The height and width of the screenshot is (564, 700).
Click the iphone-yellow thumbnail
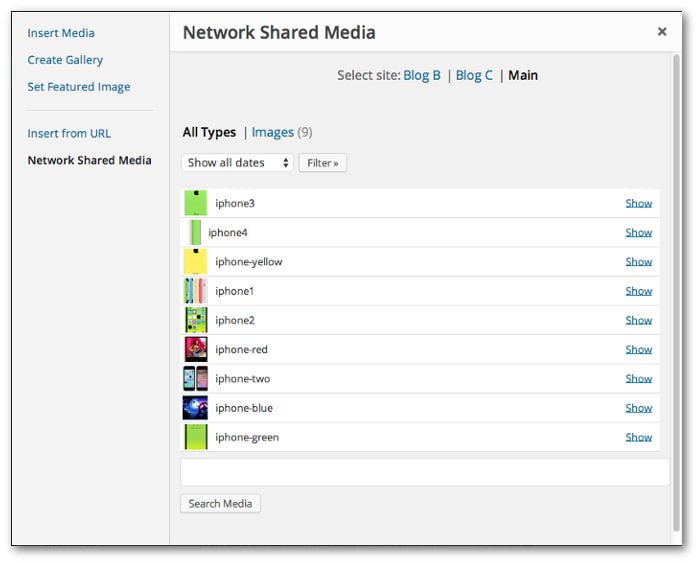coord(196,261)
